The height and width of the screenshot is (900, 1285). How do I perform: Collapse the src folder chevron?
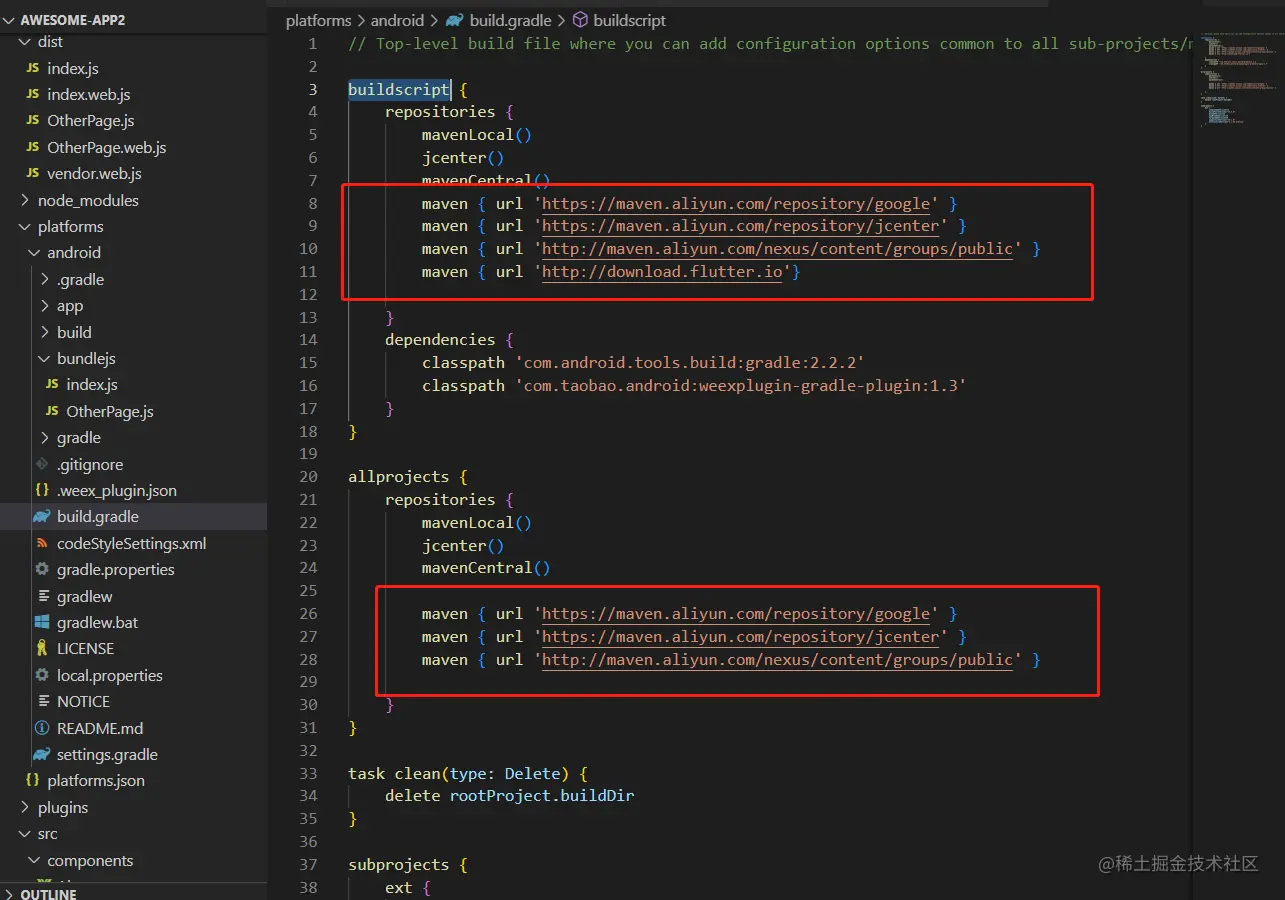pyautogui.click(x=26, y=834)
